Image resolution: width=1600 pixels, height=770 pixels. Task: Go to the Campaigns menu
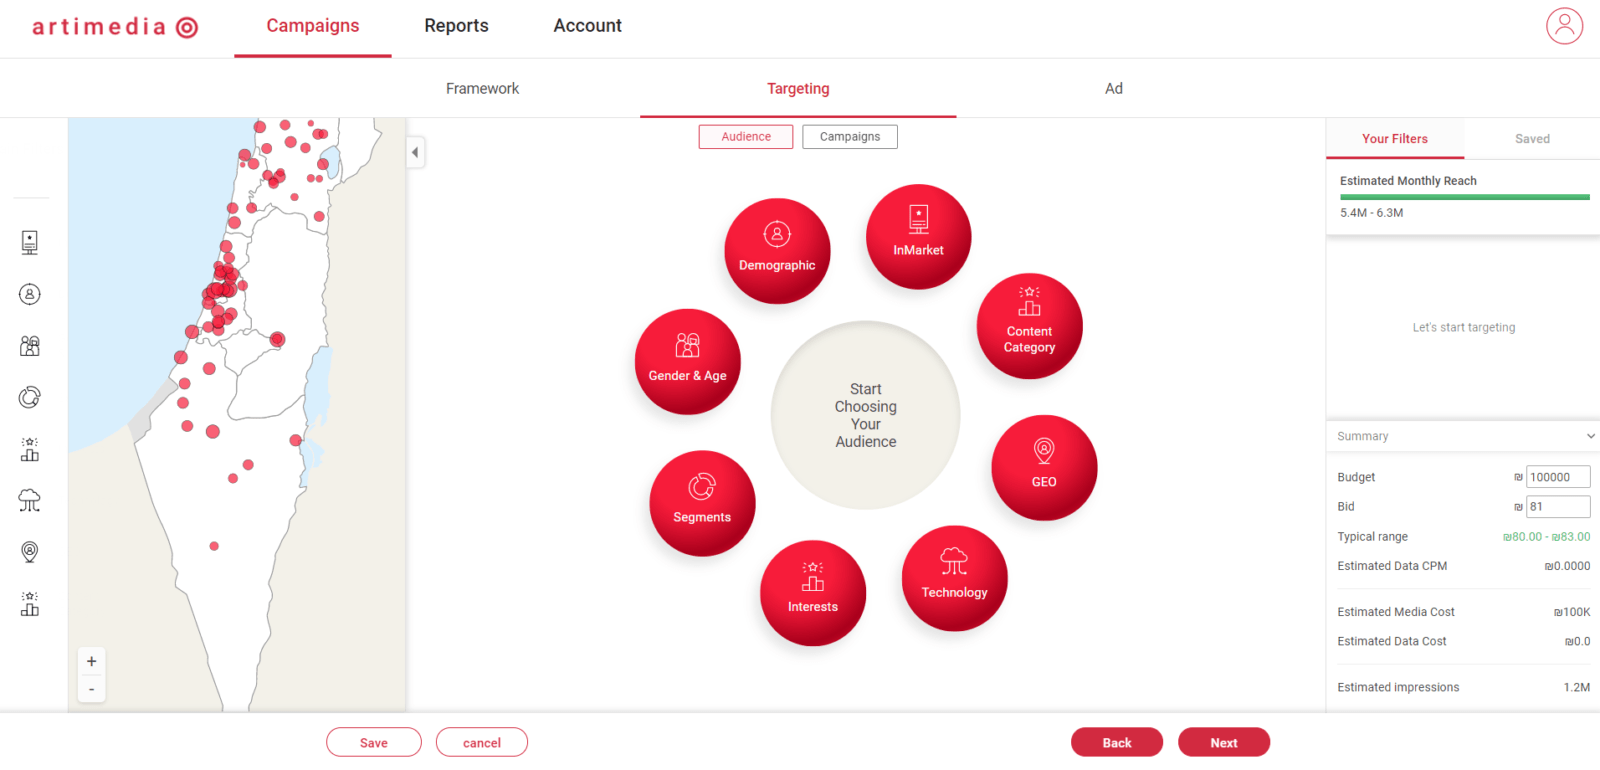click(313, 26)
